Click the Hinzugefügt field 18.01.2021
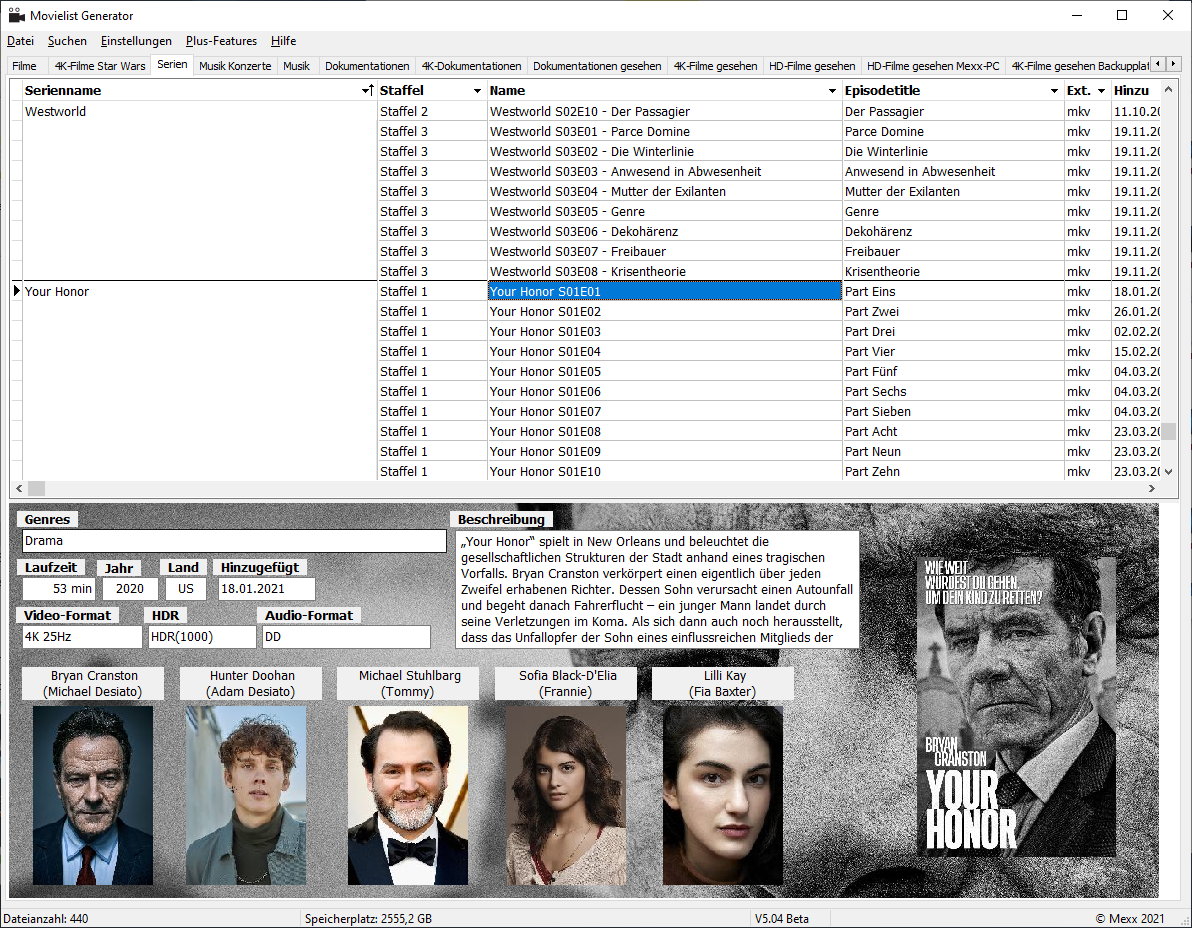 point(267,589)
